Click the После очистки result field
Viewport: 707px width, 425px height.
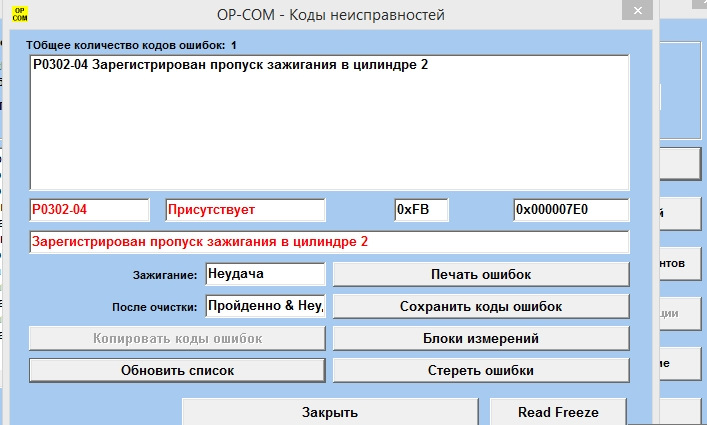[265, 306]
